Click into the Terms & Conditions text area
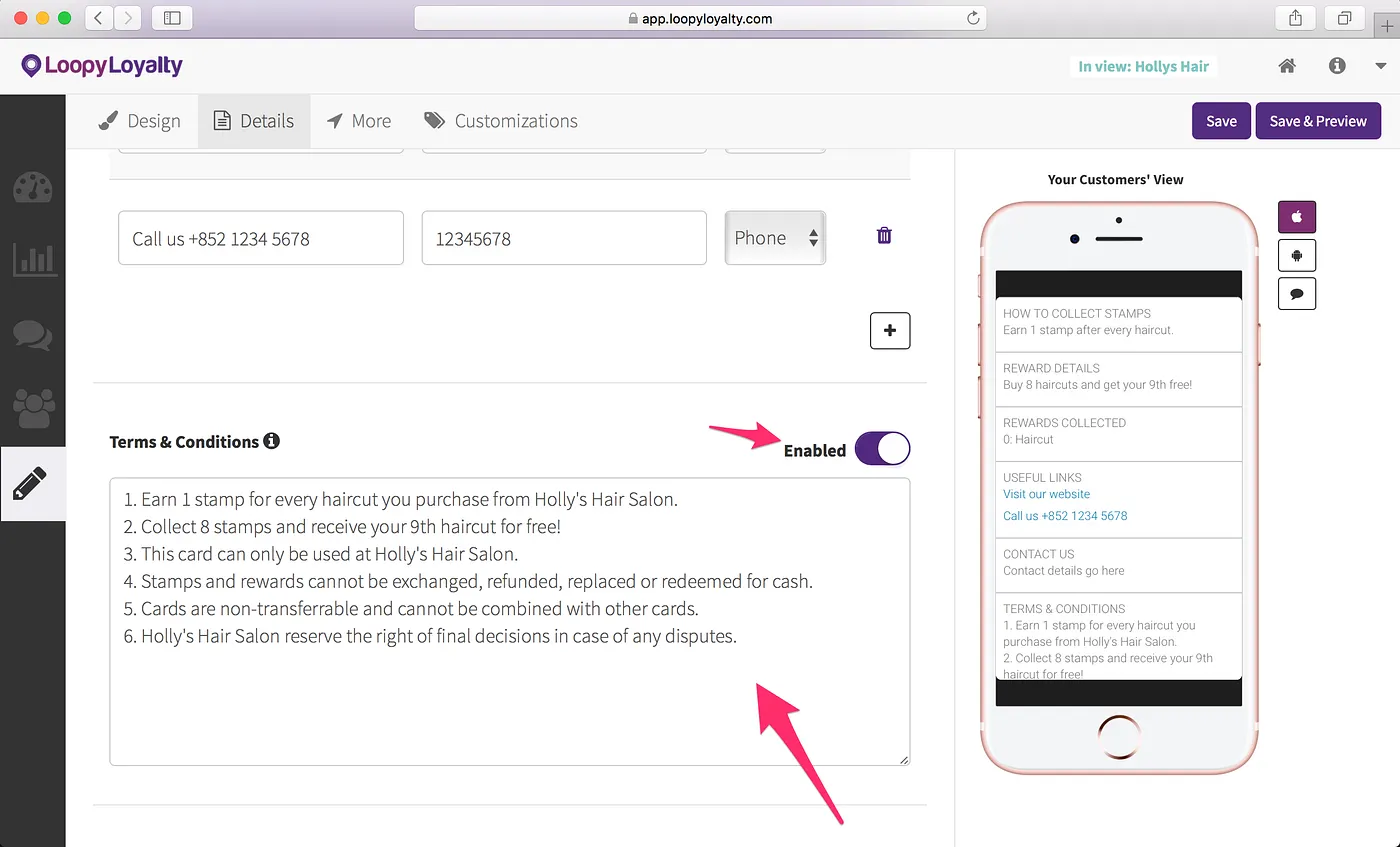The width and height of the screenshot is (1400, 847). [510, 622]
